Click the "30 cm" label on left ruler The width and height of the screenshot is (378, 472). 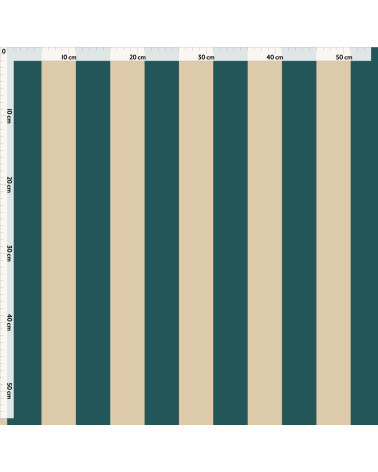(9, 253)
